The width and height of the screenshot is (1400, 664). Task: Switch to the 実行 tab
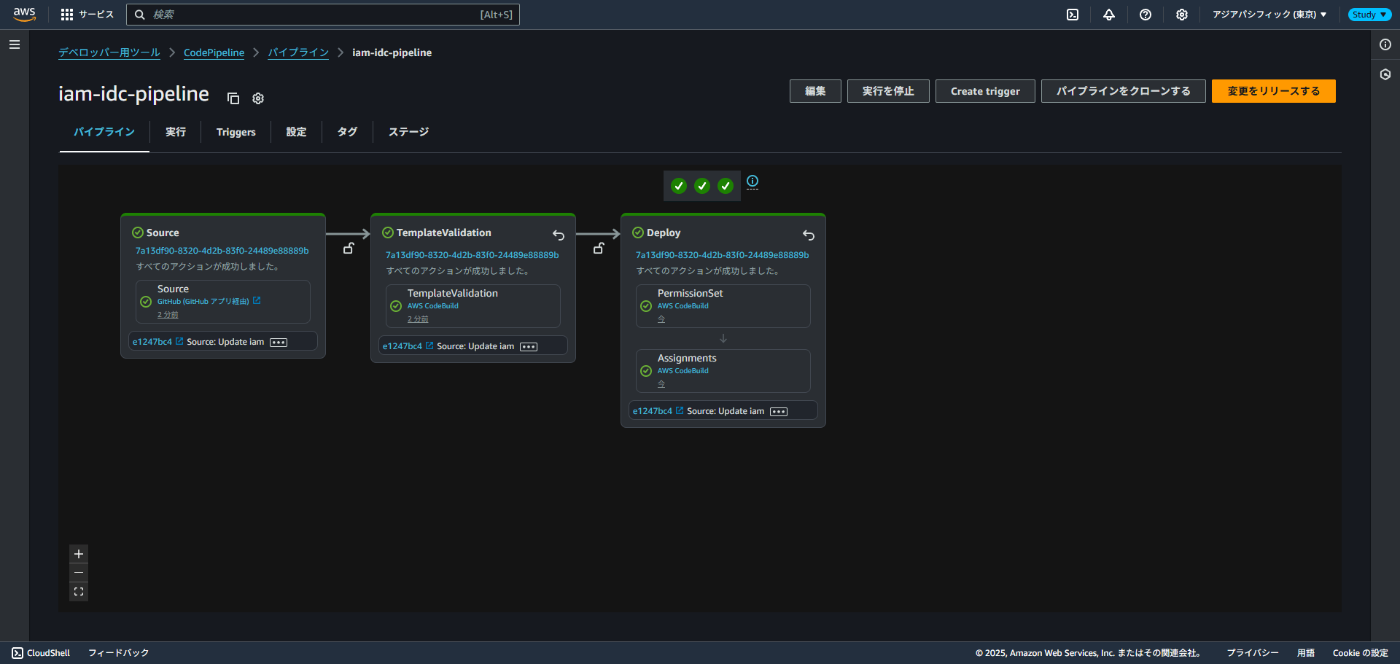(175, 132)
